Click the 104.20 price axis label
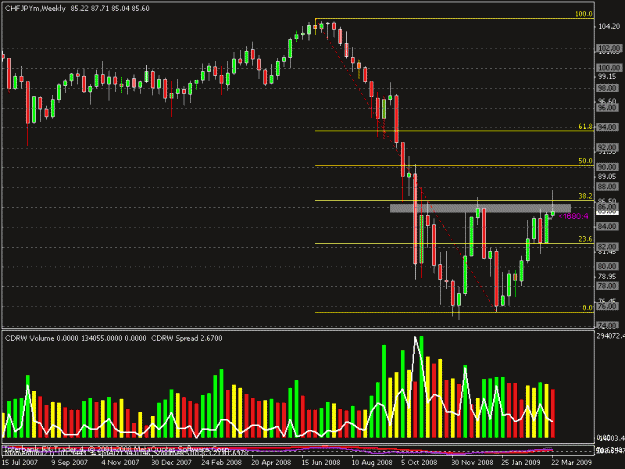This screenshot has height=469, width=625. coord(609,27)
